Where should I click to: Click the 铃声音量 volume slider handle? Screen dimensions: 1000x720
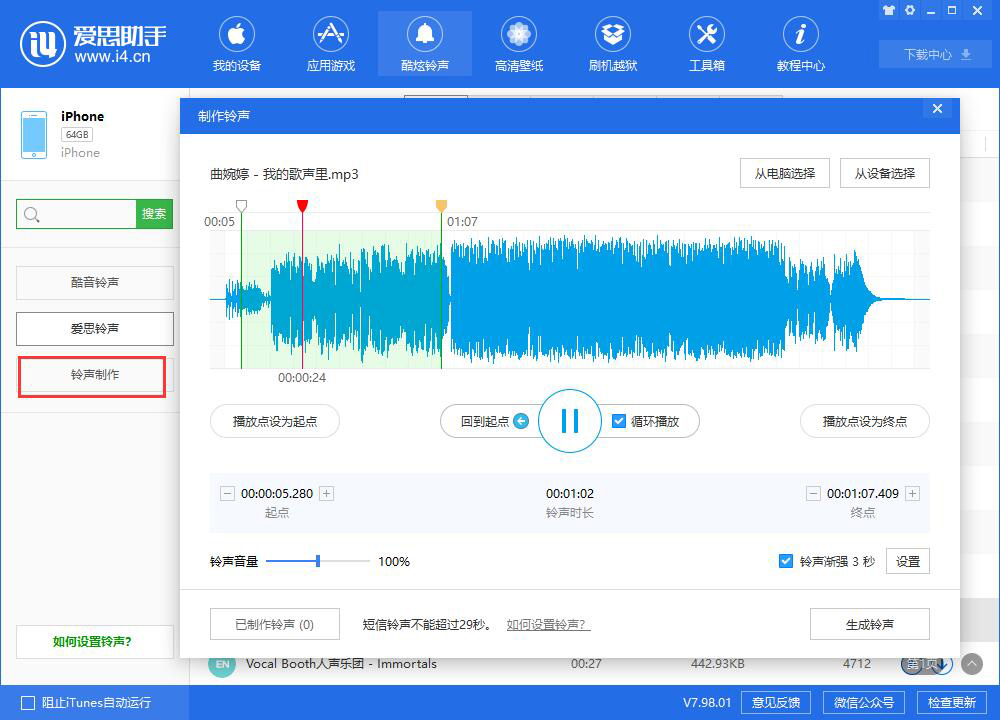pyautogui.click(x=316, y=561)
